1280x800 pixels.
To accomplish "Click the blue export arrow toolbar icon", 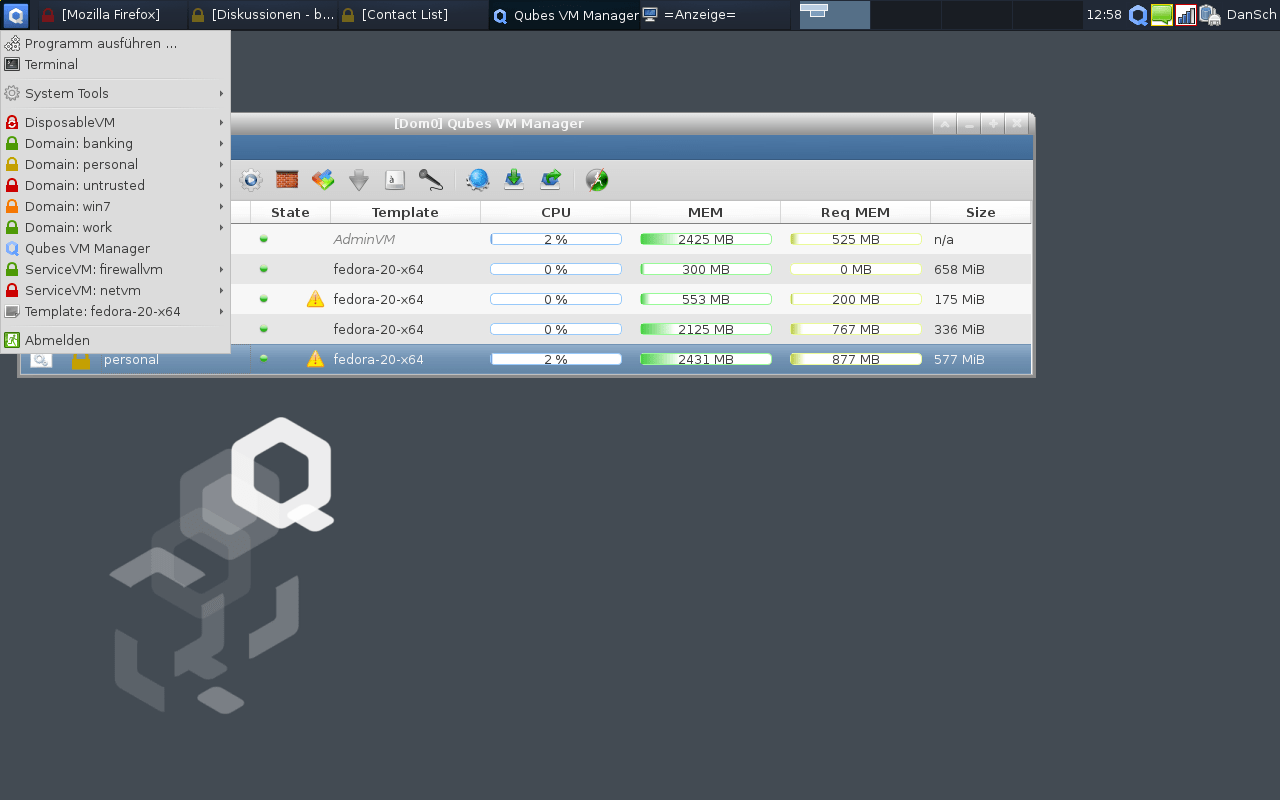I will pyautogui.click(x=550, y=180).
